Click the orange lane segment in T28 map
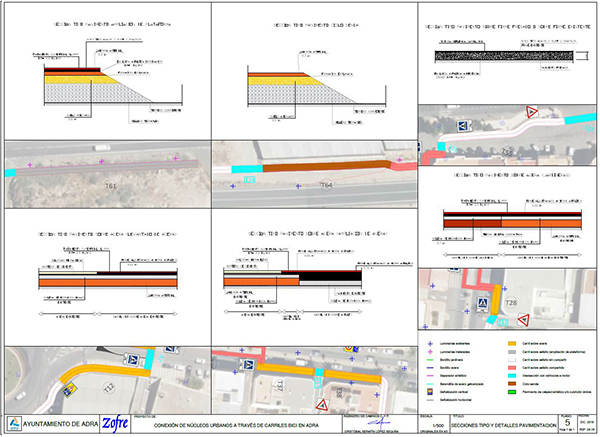The image size is (600, 437). [496, 300]
